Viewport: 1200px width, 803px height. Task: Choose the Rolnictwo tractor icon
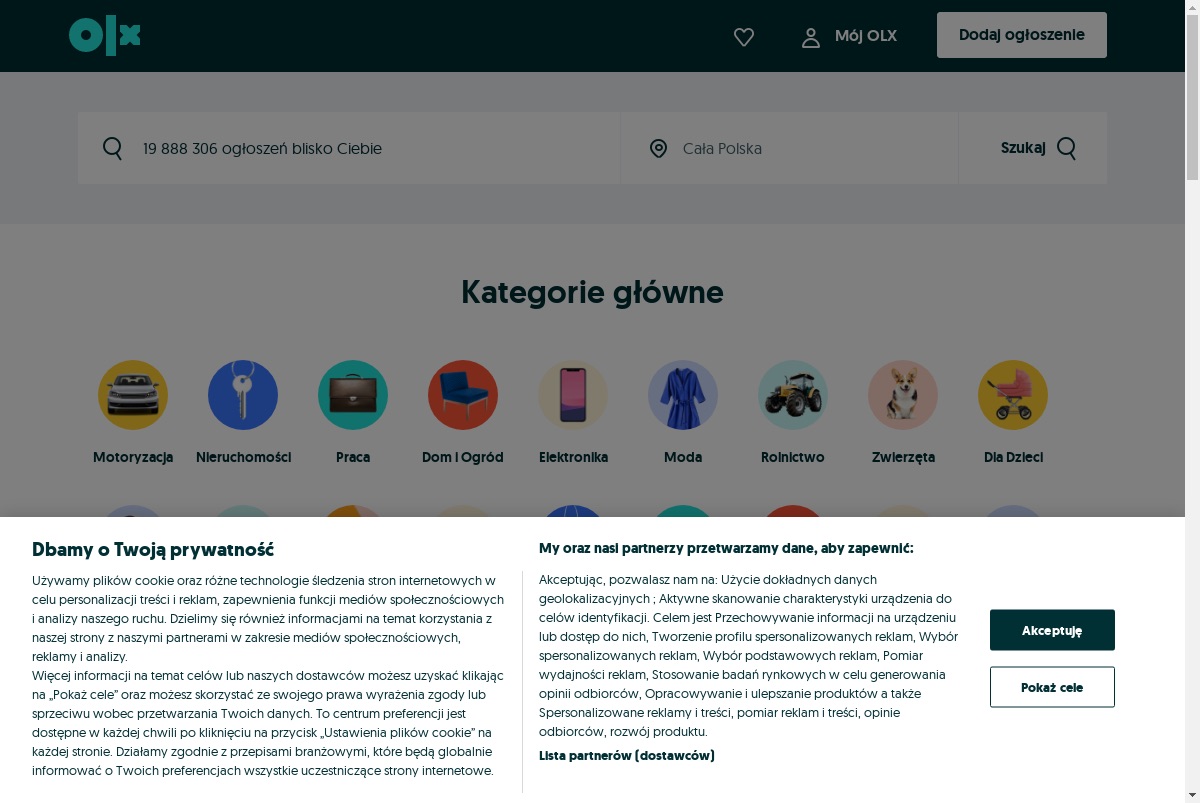[793, 395]
